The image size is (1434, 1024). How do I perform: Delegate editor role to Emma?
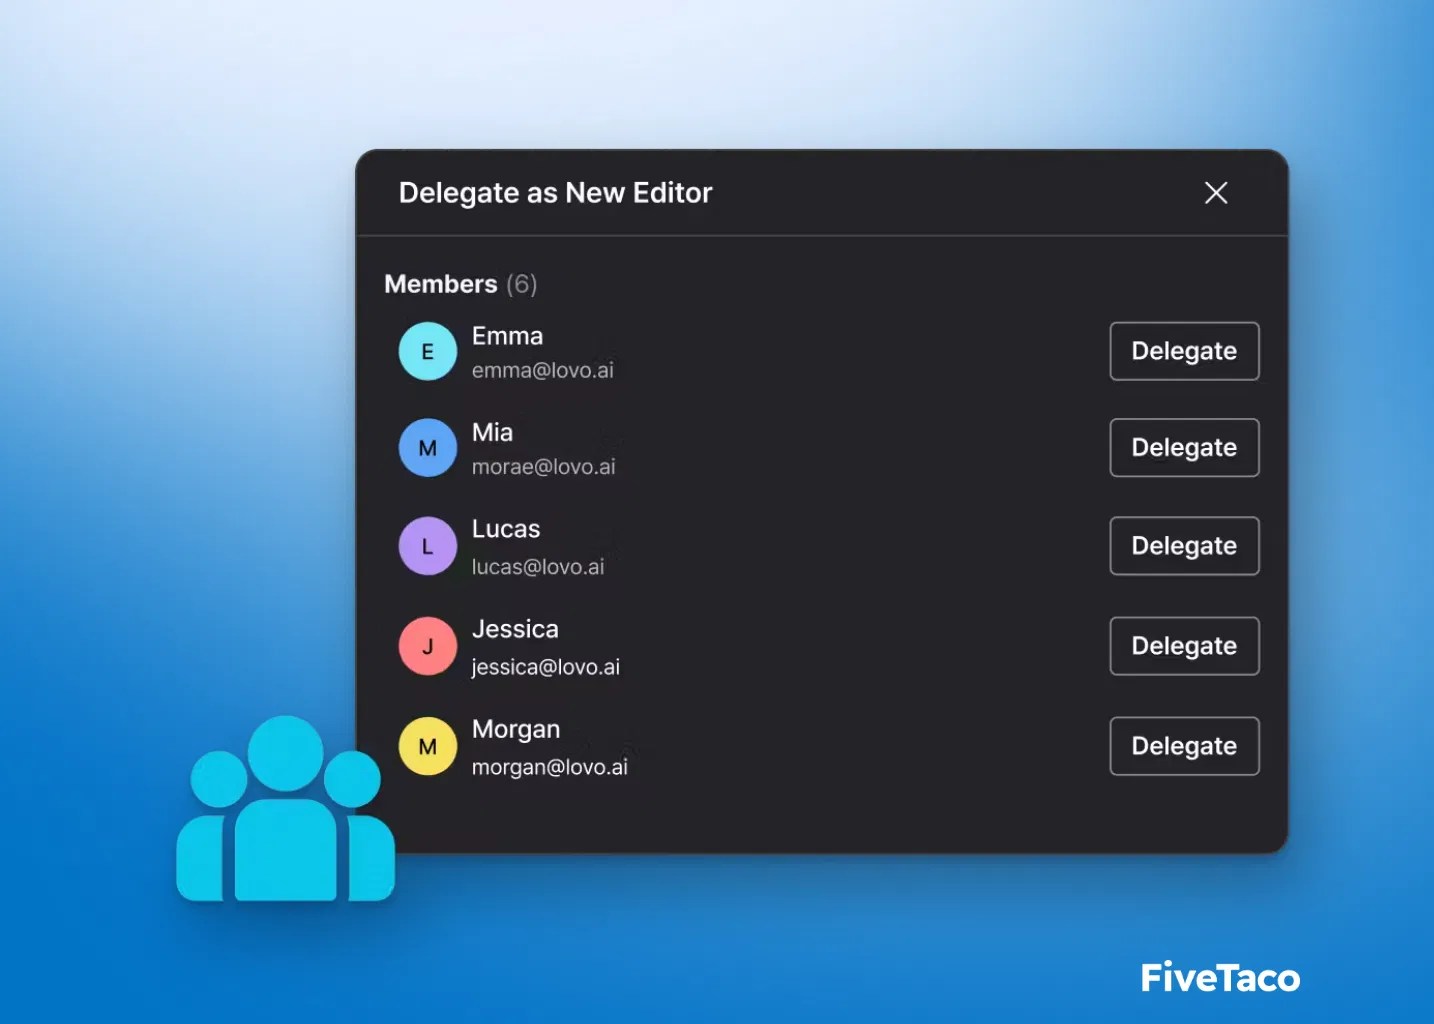(1184, 351)
